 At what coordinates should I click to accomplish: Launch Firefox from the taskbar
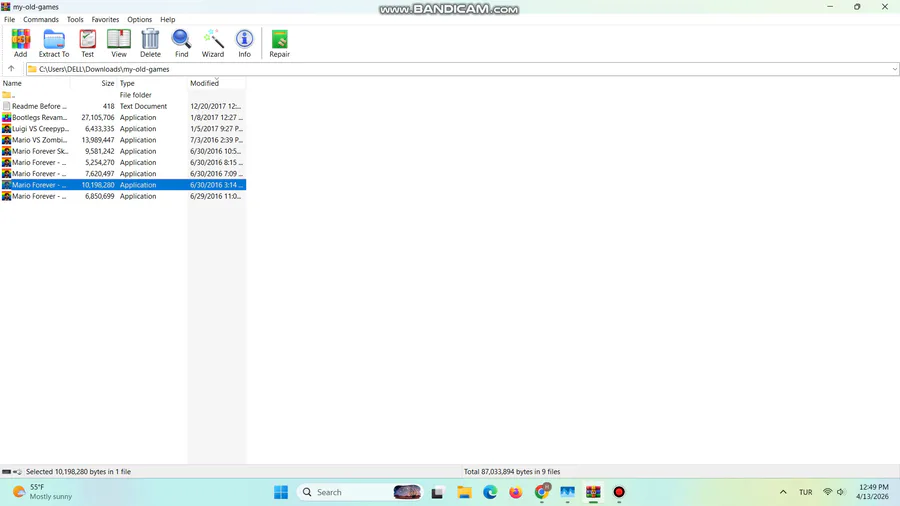pos(515,492)
